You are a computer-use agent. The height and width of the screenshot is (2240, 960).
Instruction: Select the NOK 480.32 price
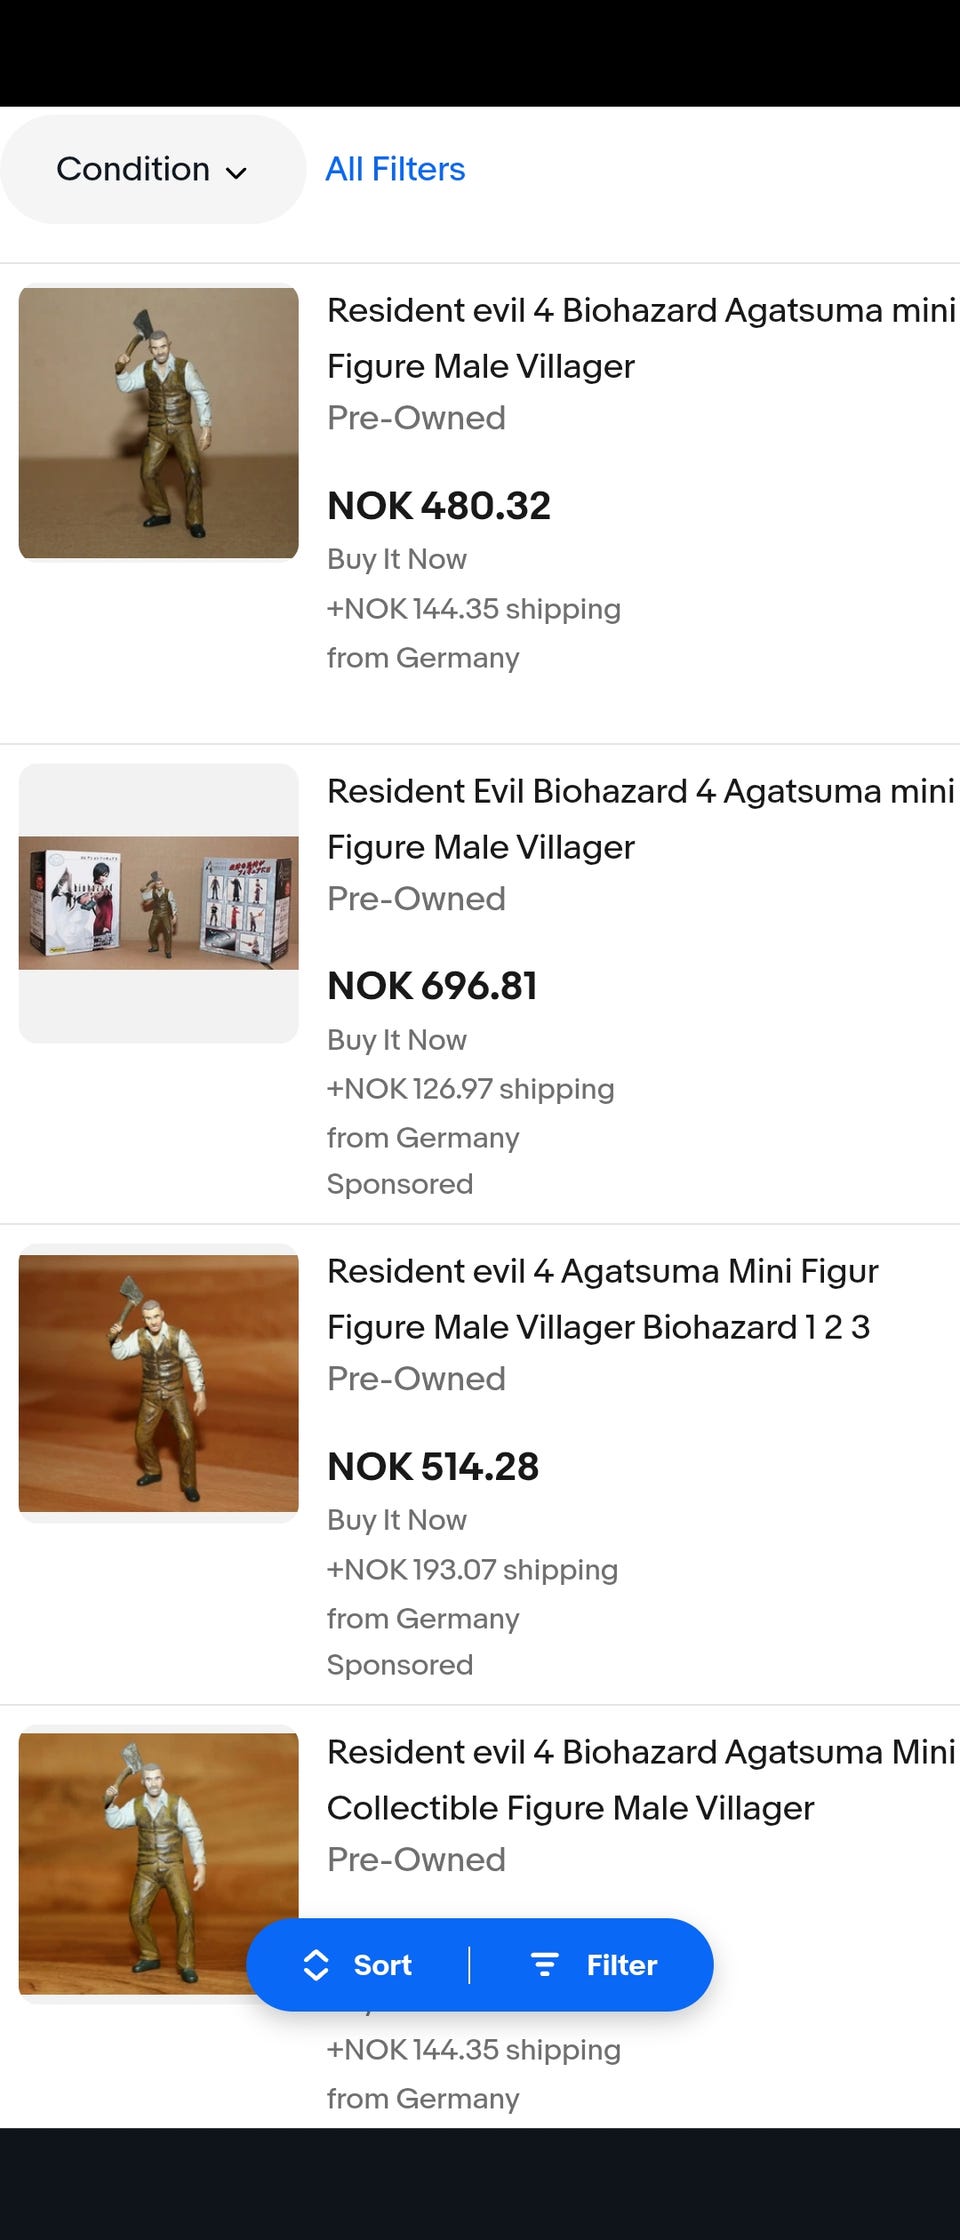click(439, 506)
